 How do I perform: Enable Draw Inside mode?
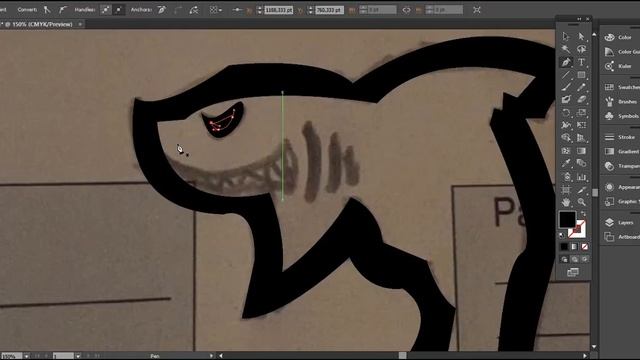(x=585, y=259)
